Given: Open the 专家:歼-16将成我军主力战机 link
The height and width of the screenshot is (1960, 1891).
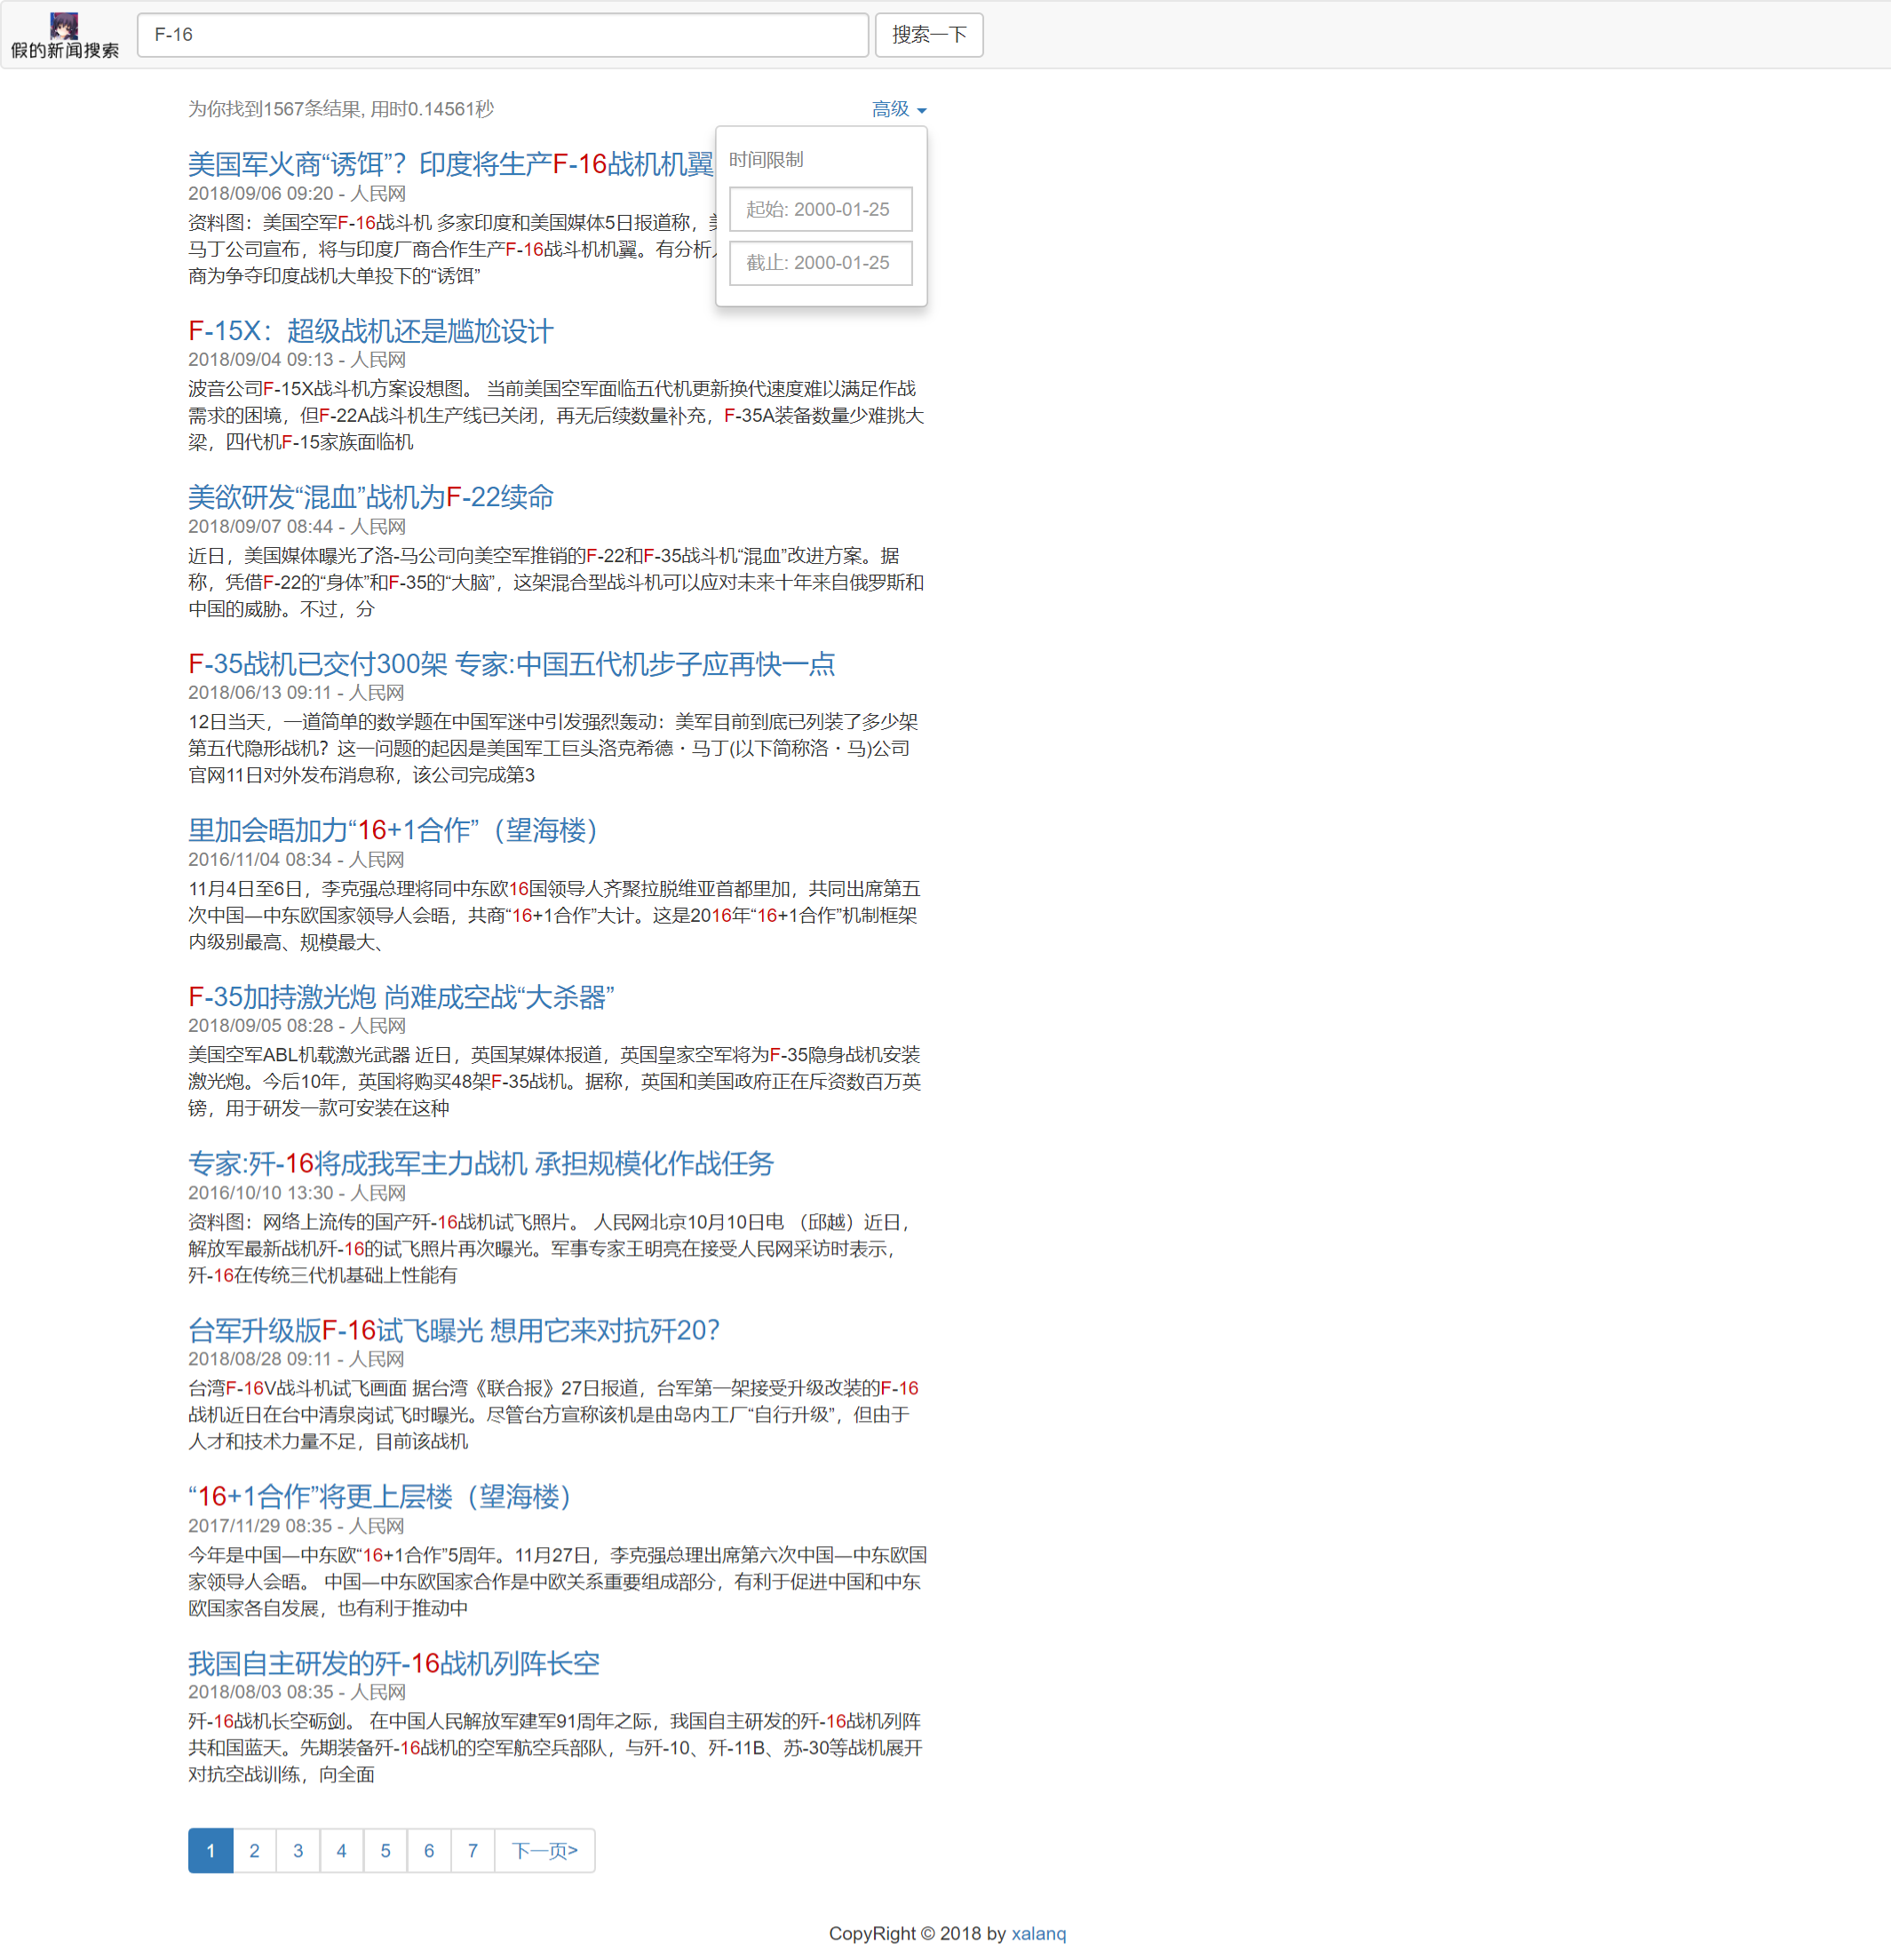Looking at the screenshot, I should click(480, 1163).
